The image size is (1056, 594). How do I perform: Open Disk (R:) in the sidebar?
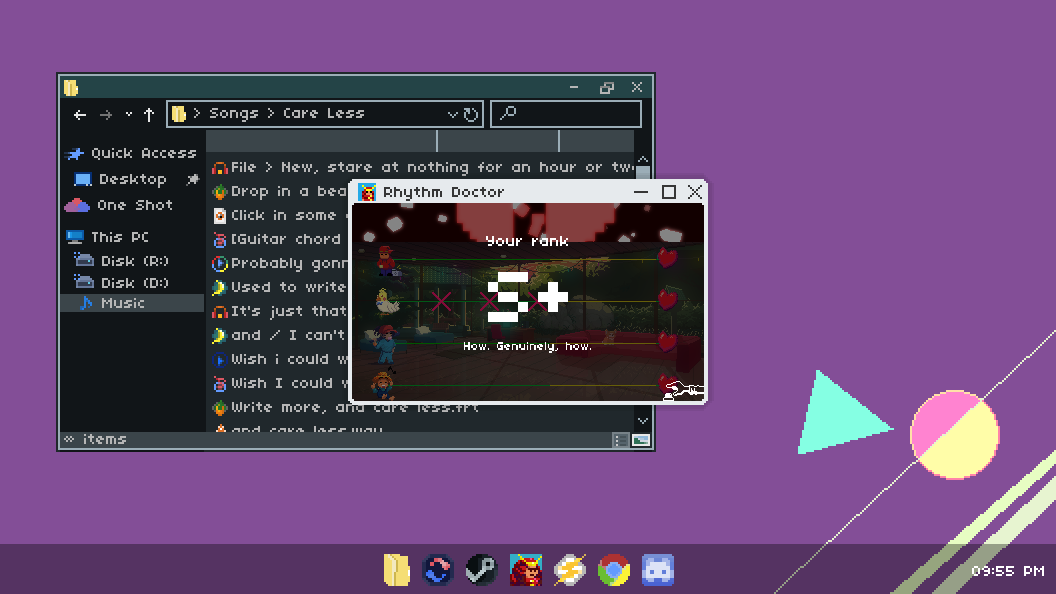(134, 261)
